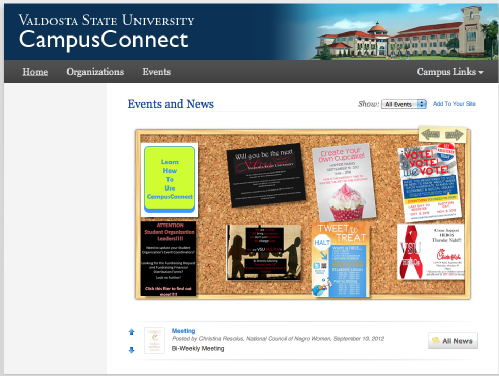The image size is (499, 376).
Task: Open the Create Your Own Cupcake flyer
Action: (x=344, y=182)
